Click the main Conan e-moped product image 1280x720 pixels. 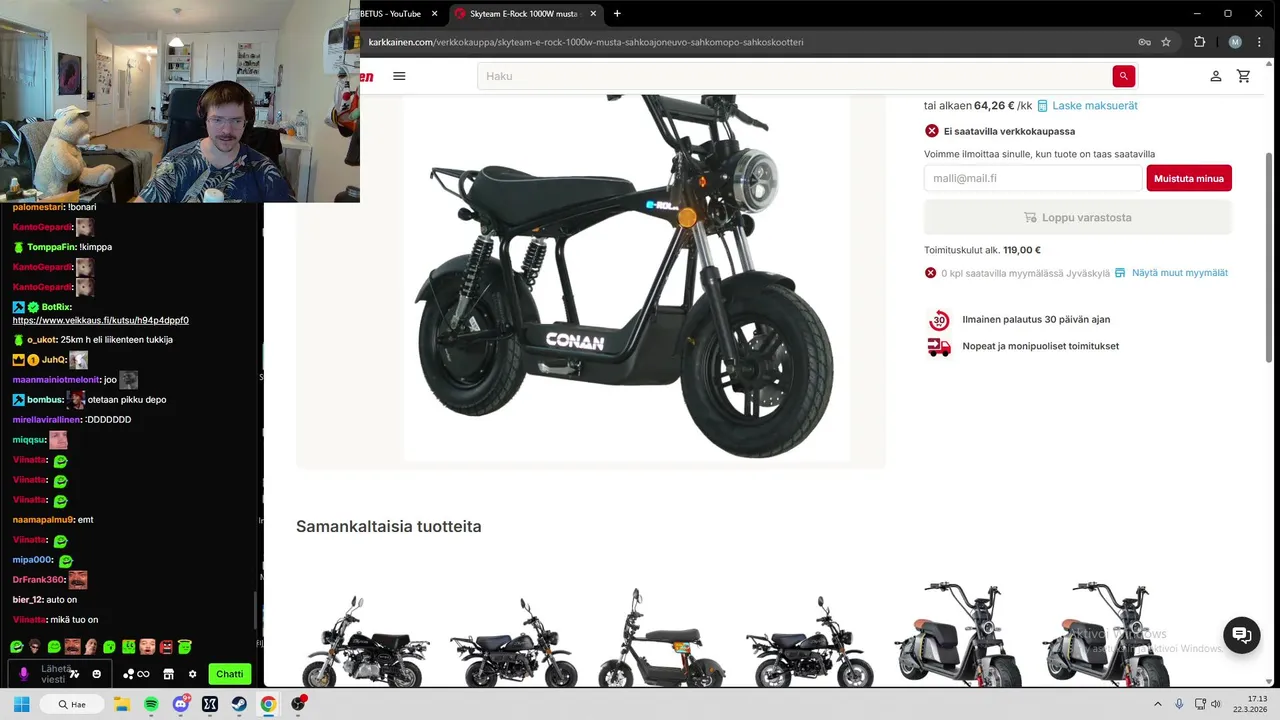click(x=627, y=277)
